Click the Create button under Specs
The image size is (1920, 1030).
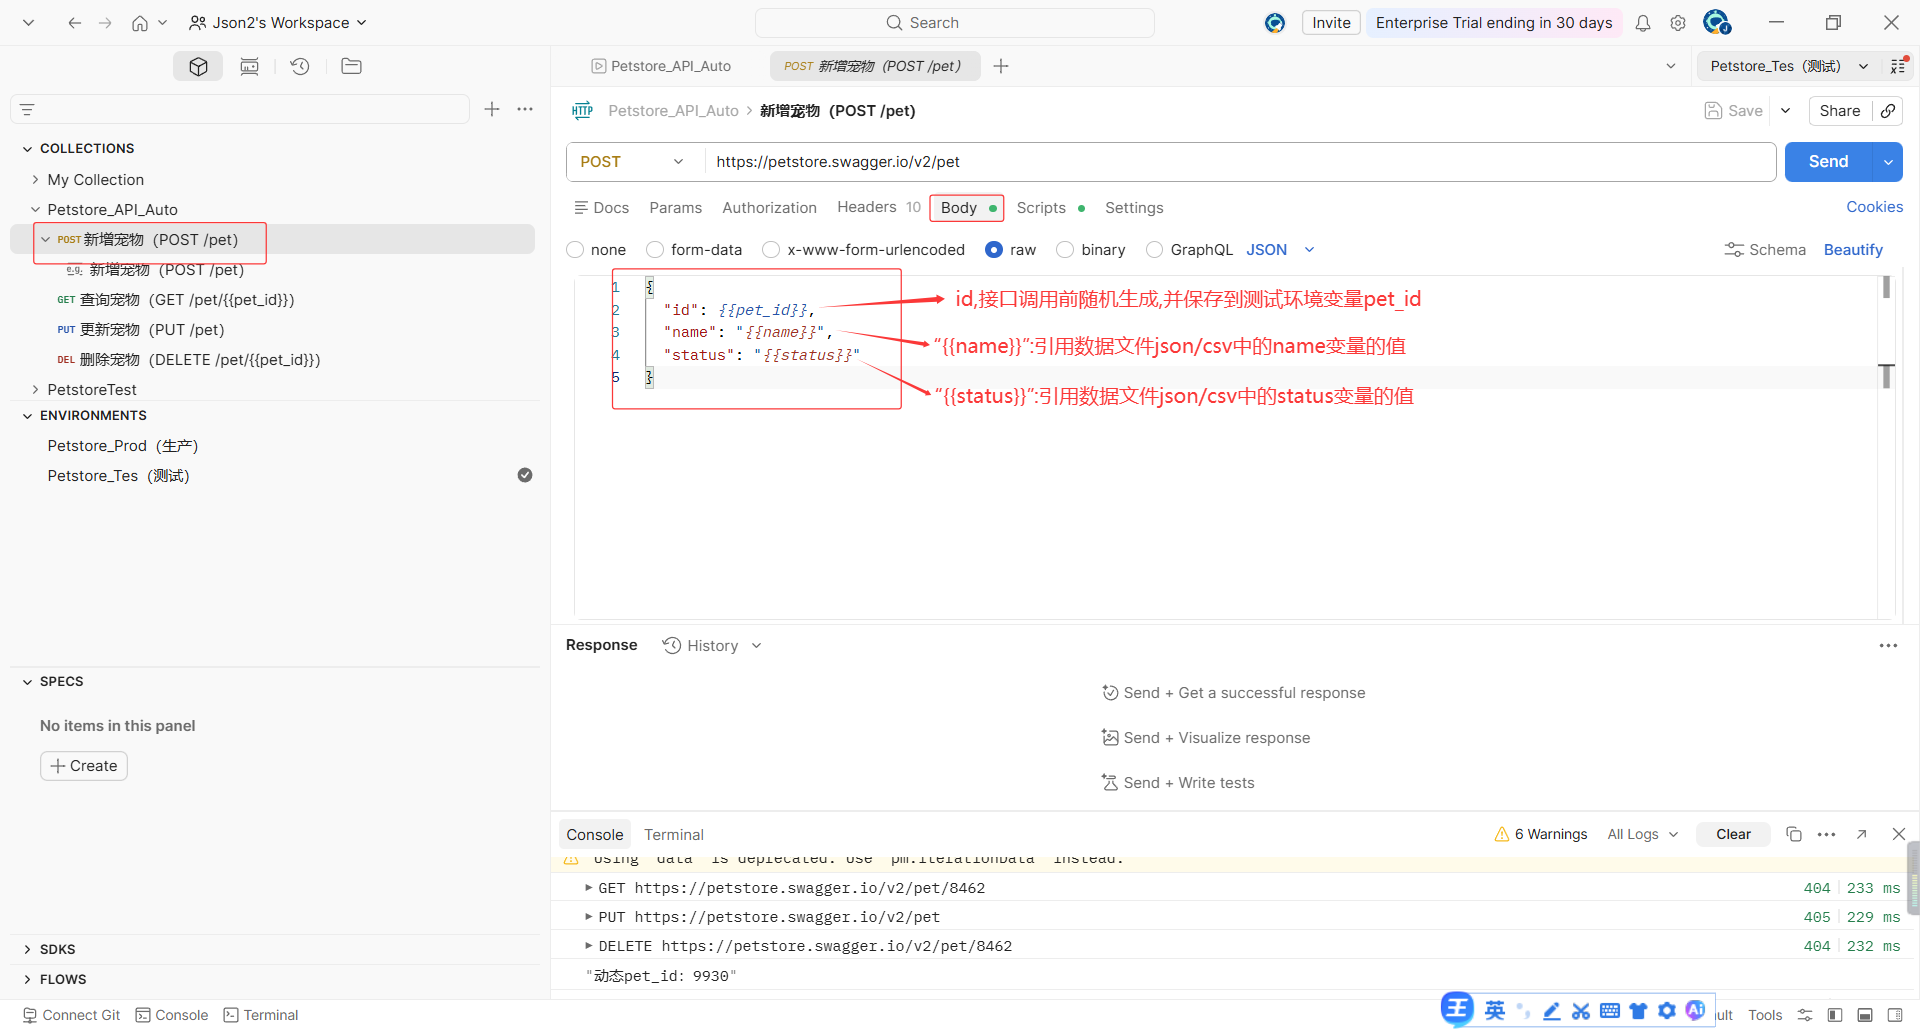click(x=84, y=766)
